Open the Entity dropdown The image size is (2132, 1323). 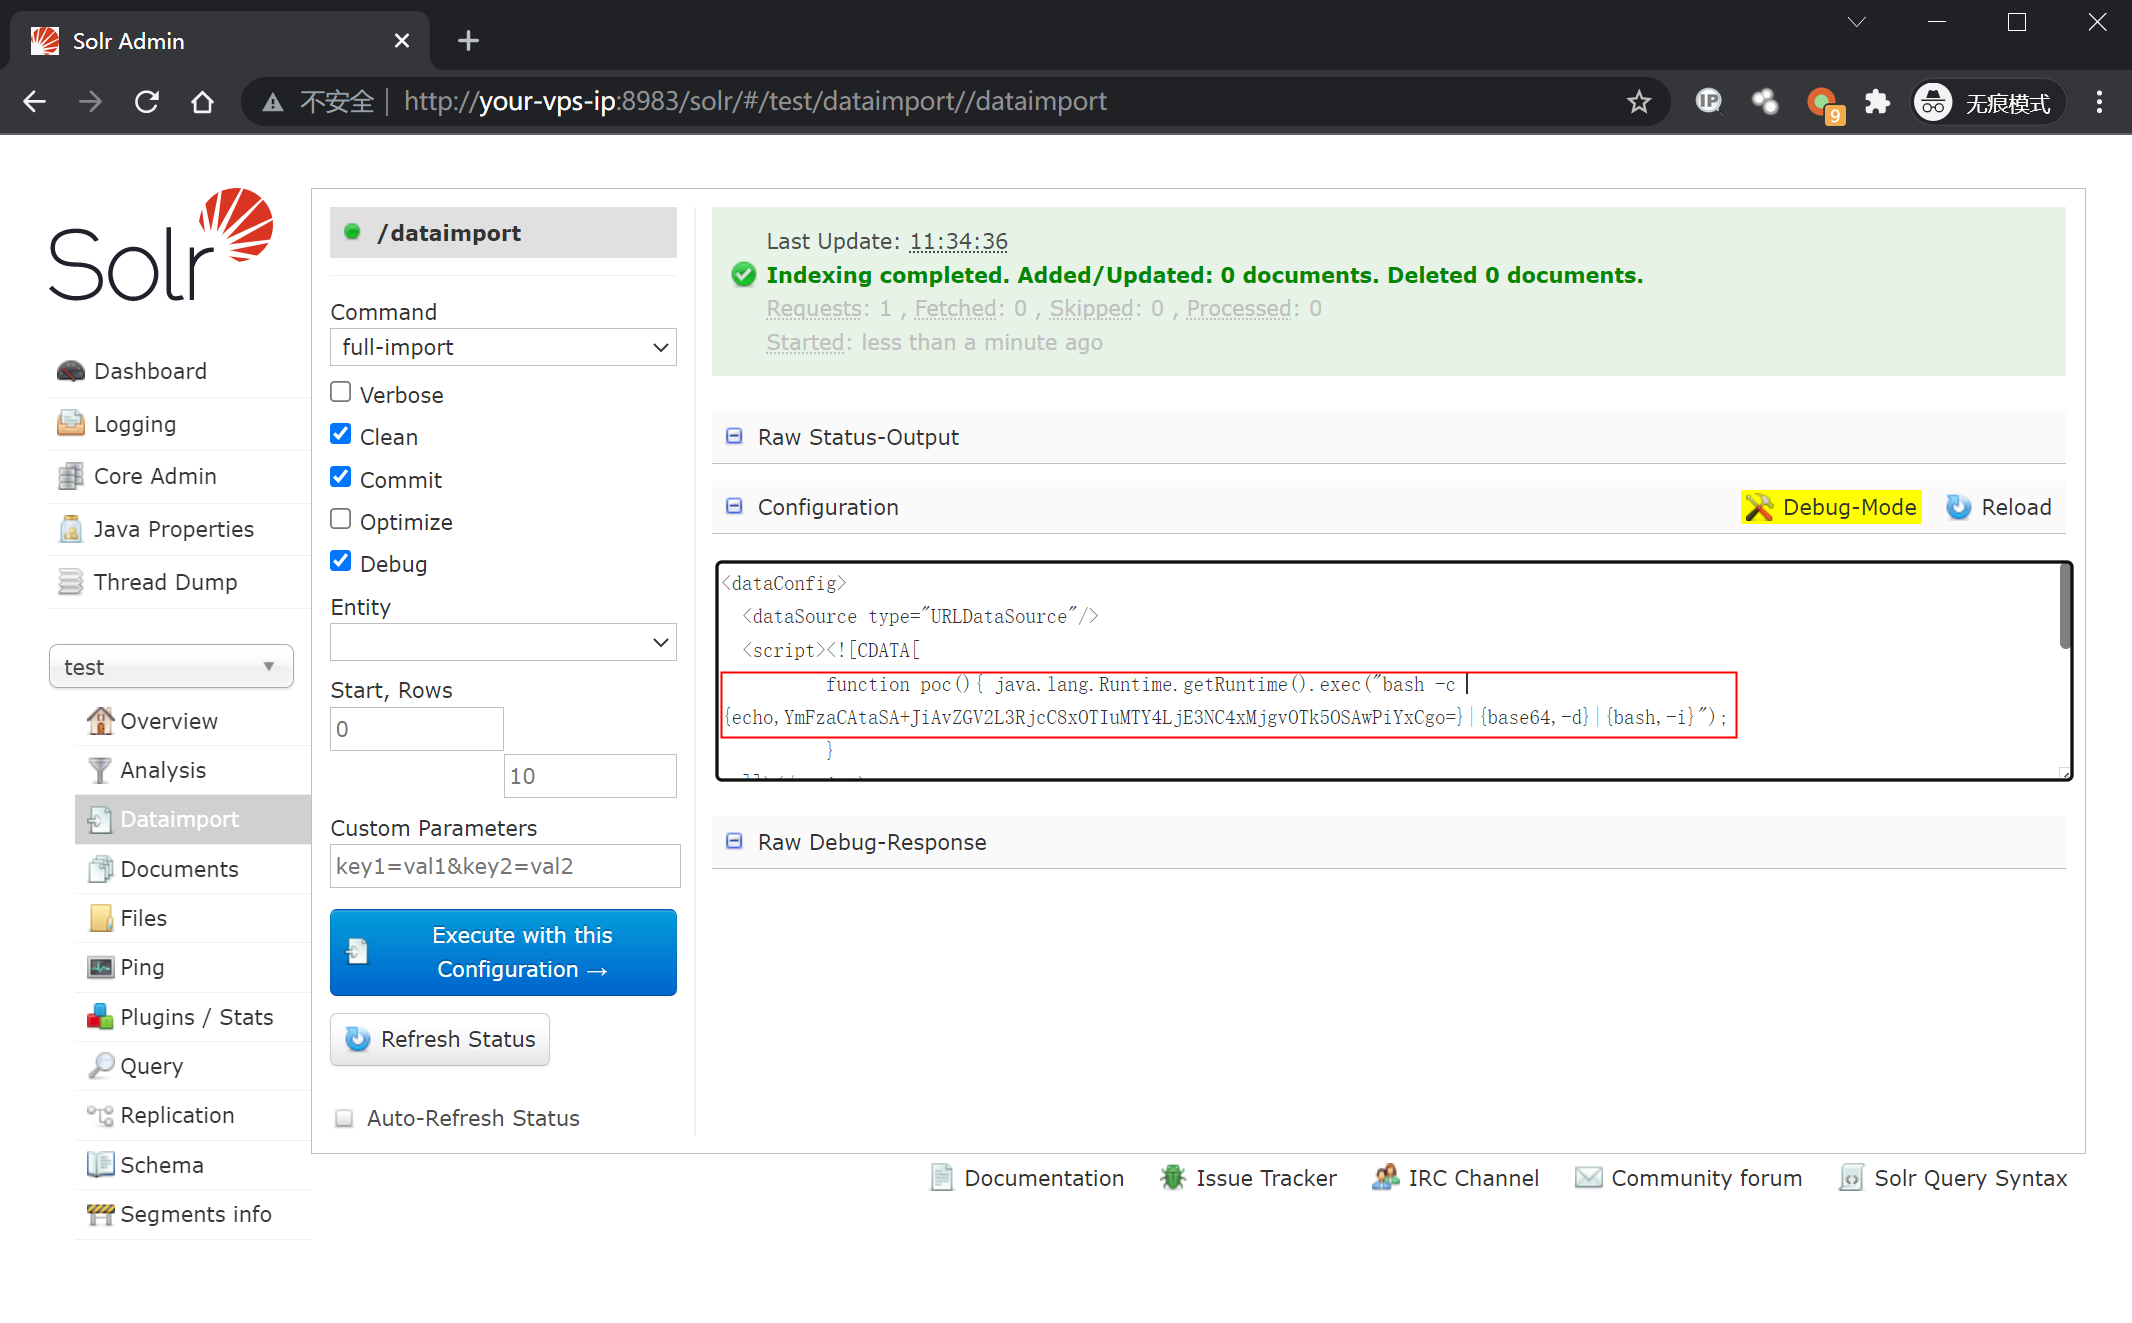click(503, 642)
